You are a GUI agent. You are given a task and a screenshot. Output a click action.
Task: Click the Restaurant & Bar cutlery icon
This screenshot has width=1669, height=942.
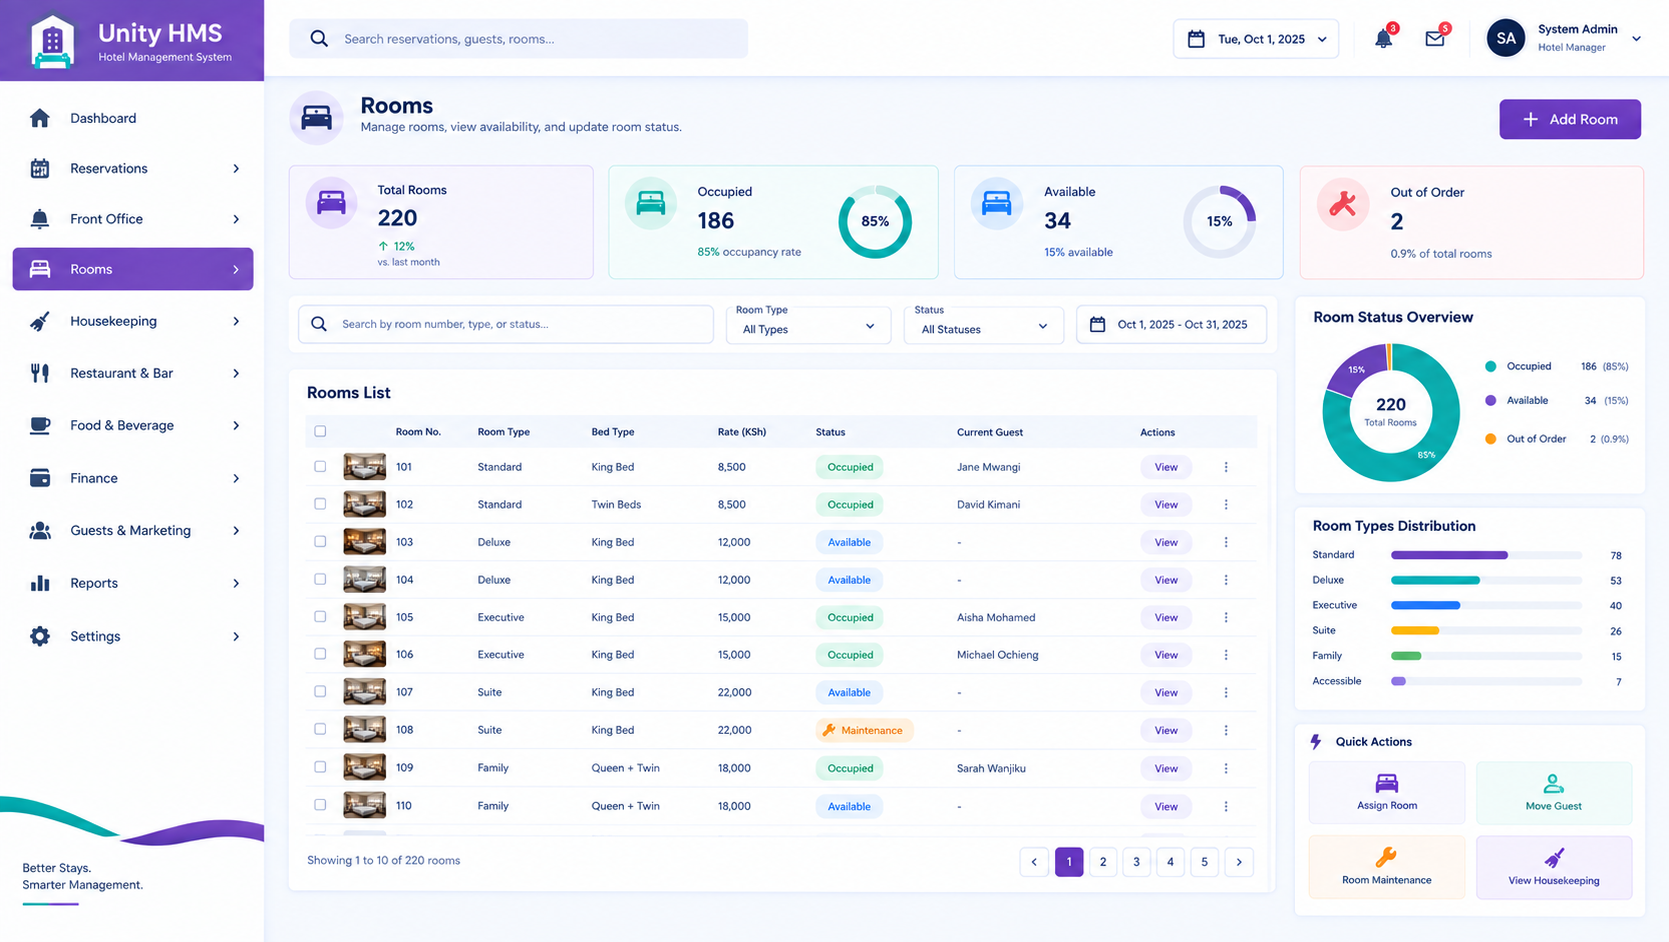(x=40, y=373)
